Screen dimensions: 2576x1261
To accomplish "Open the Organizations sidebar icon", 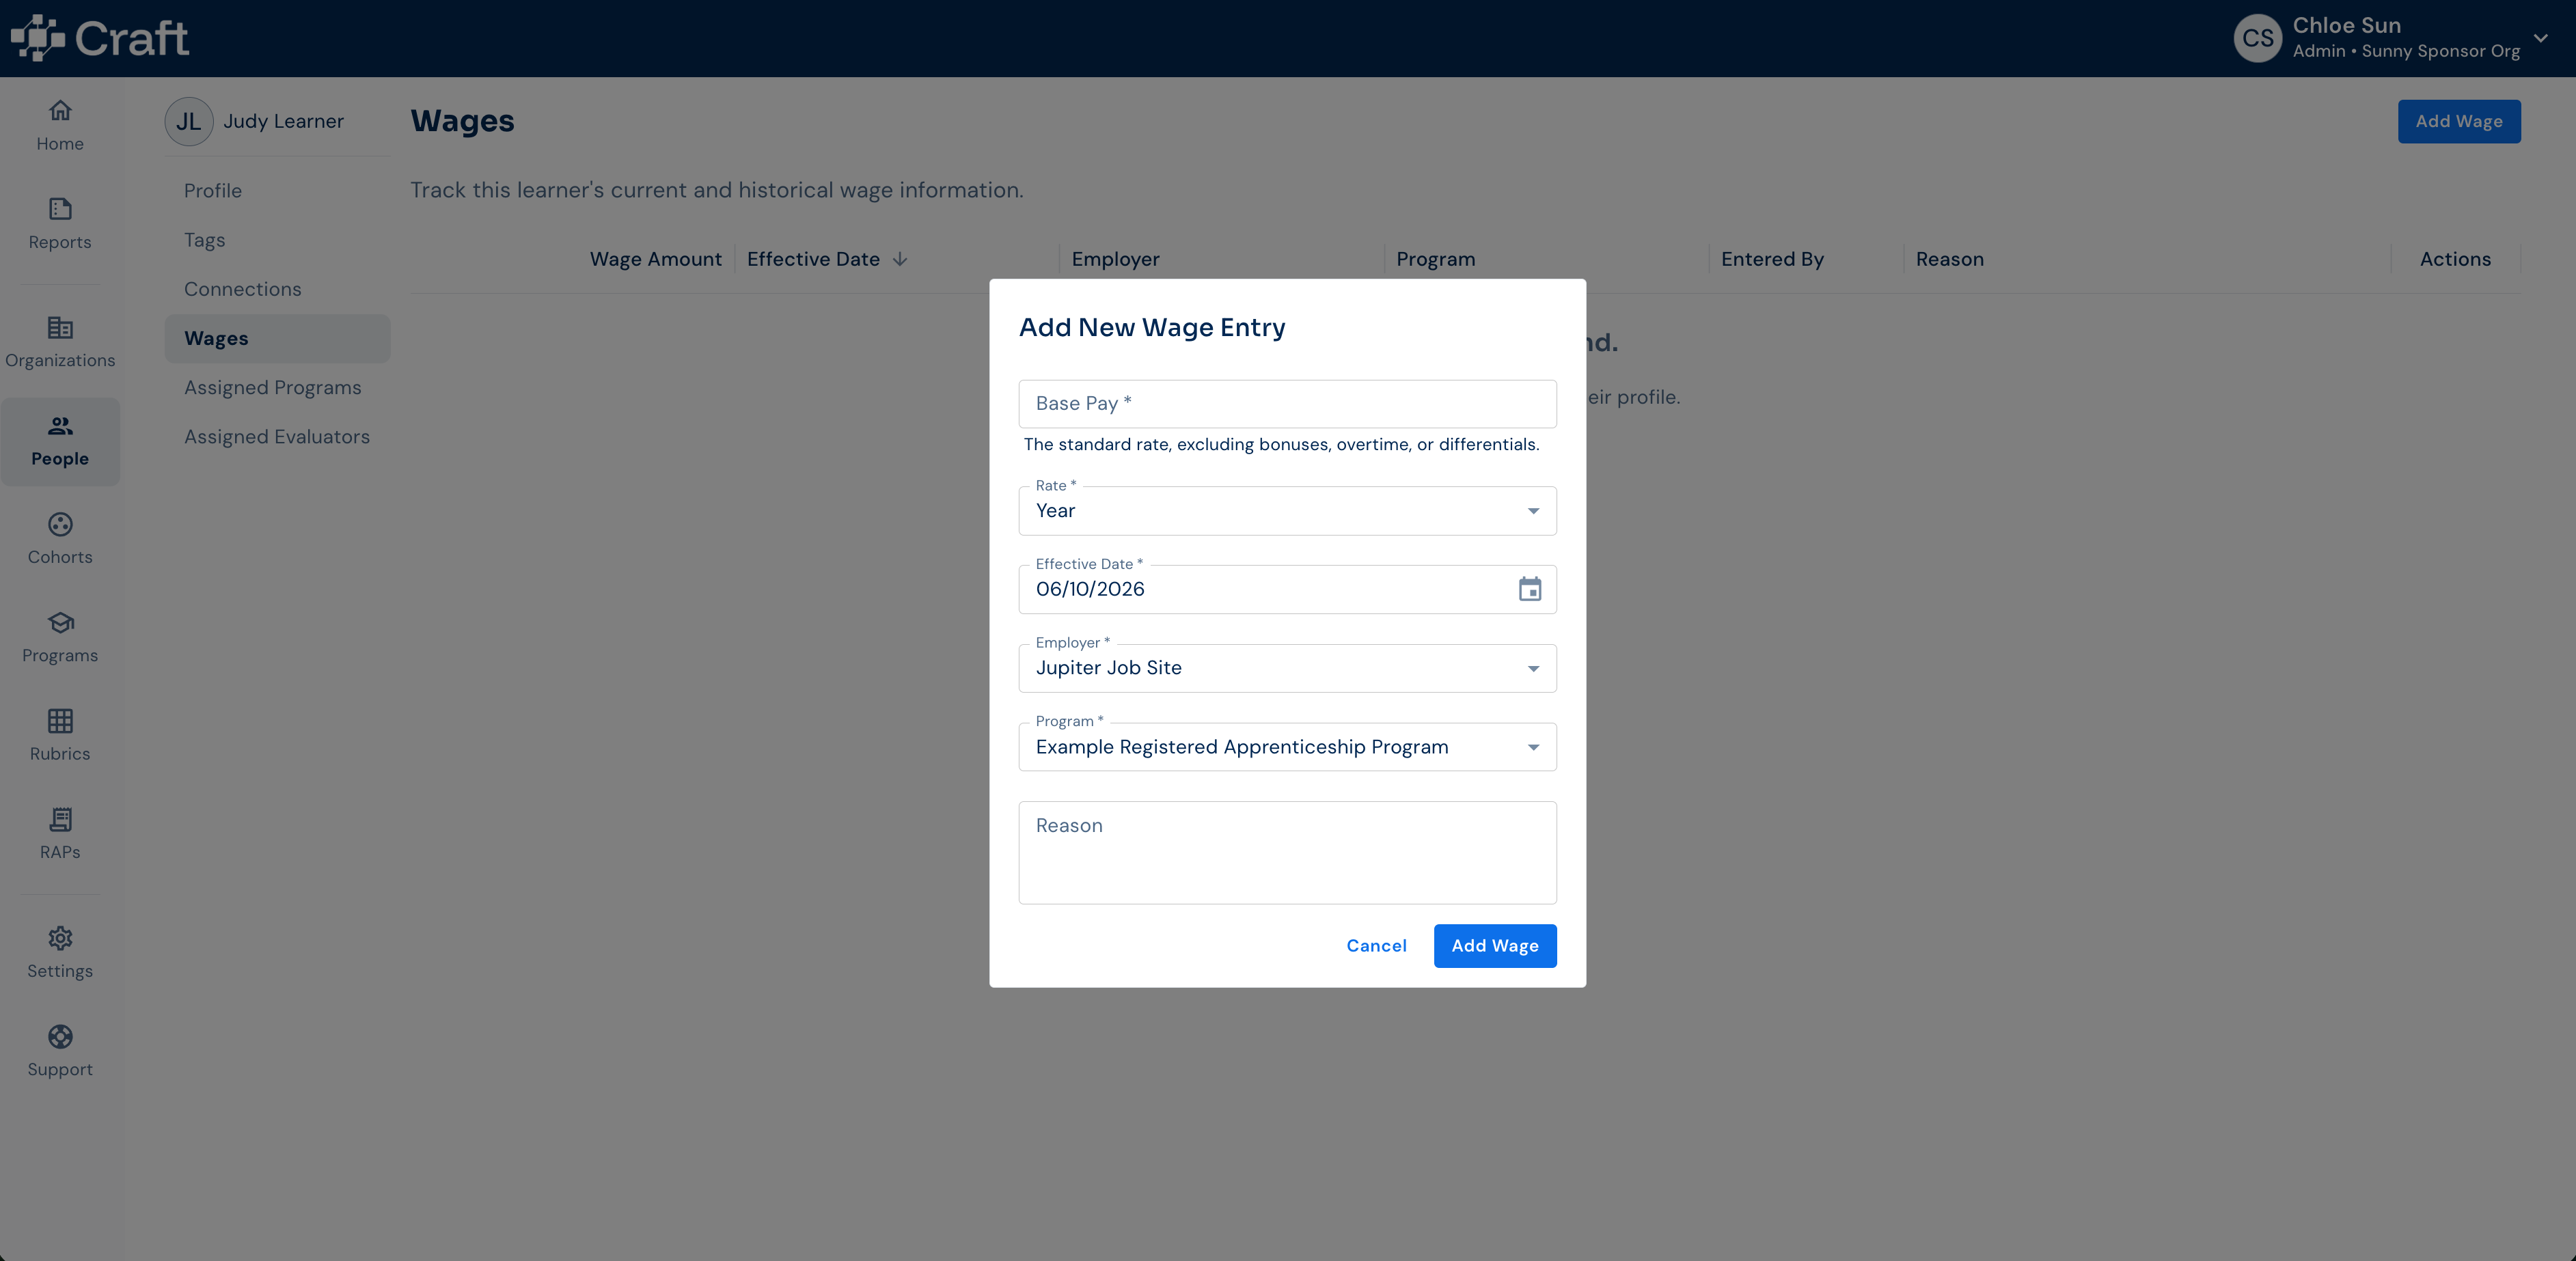I will point(60,327).
